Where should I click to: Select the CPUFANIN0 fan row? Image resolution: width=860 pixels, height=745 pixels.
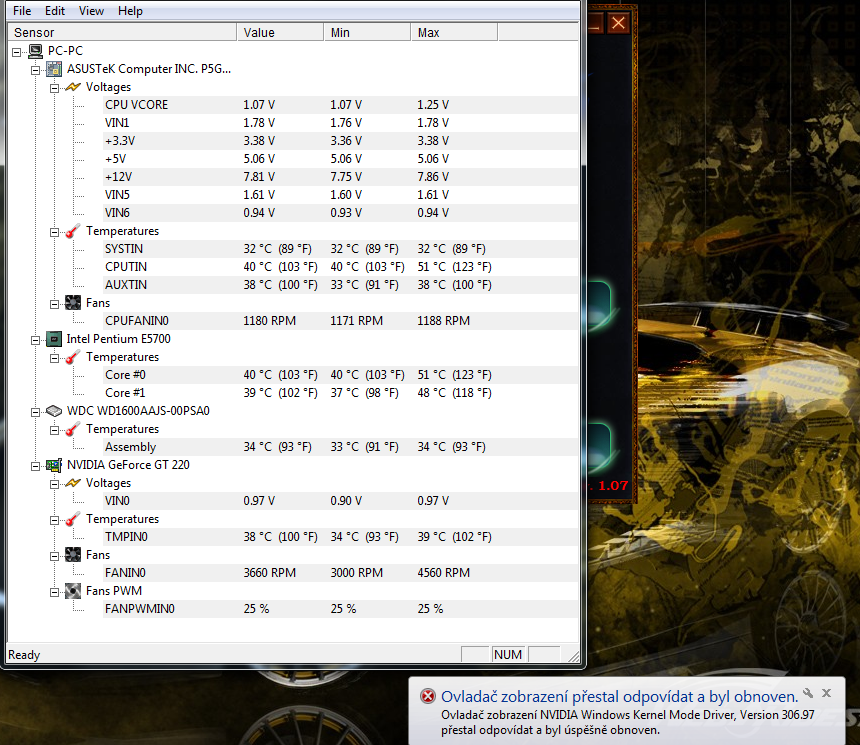coord(340,321)
